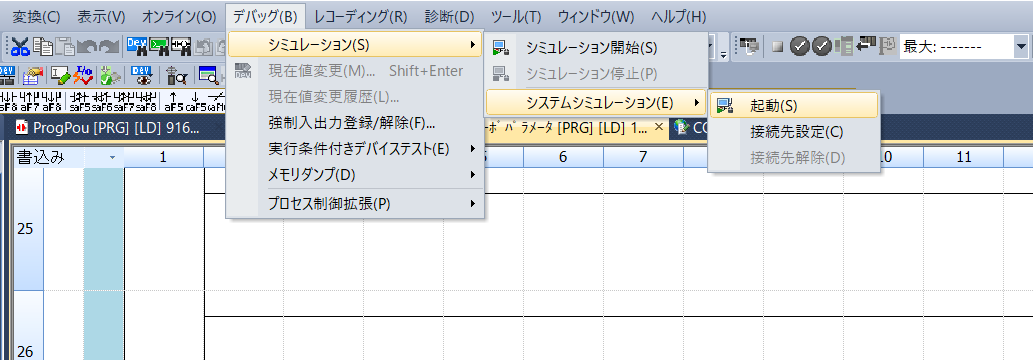Insert ladder symbol labeled saF8
Viewport: 1033px width, 360px height.
pos(146,101)
